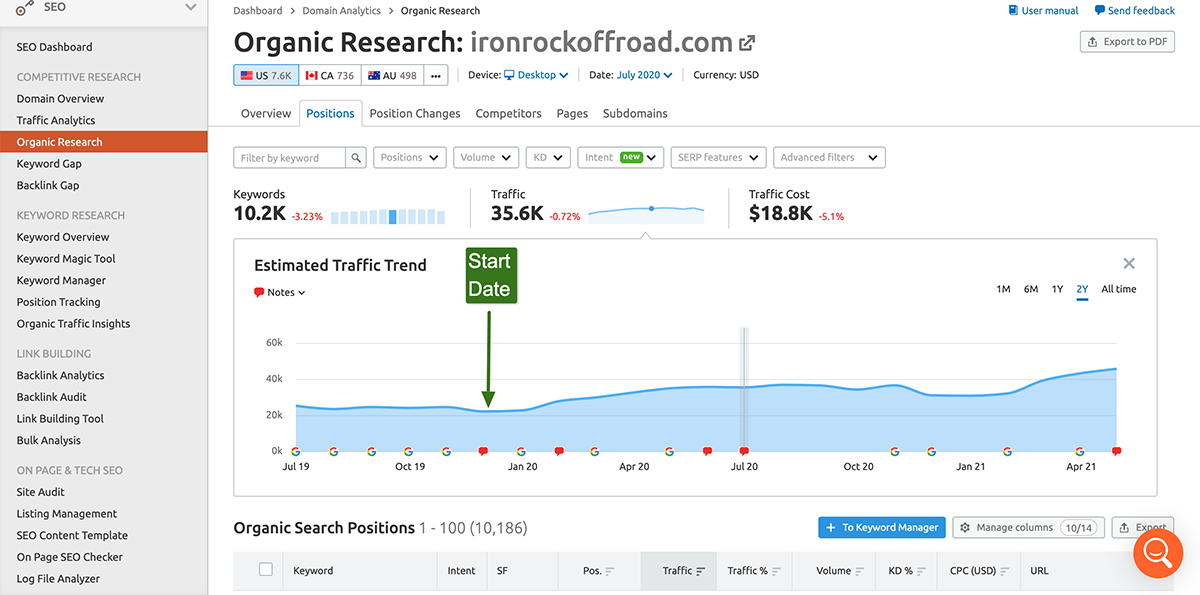Click the external link icon beside ironrockoffroad.com

pyautogui.click(x=747, y=43)
